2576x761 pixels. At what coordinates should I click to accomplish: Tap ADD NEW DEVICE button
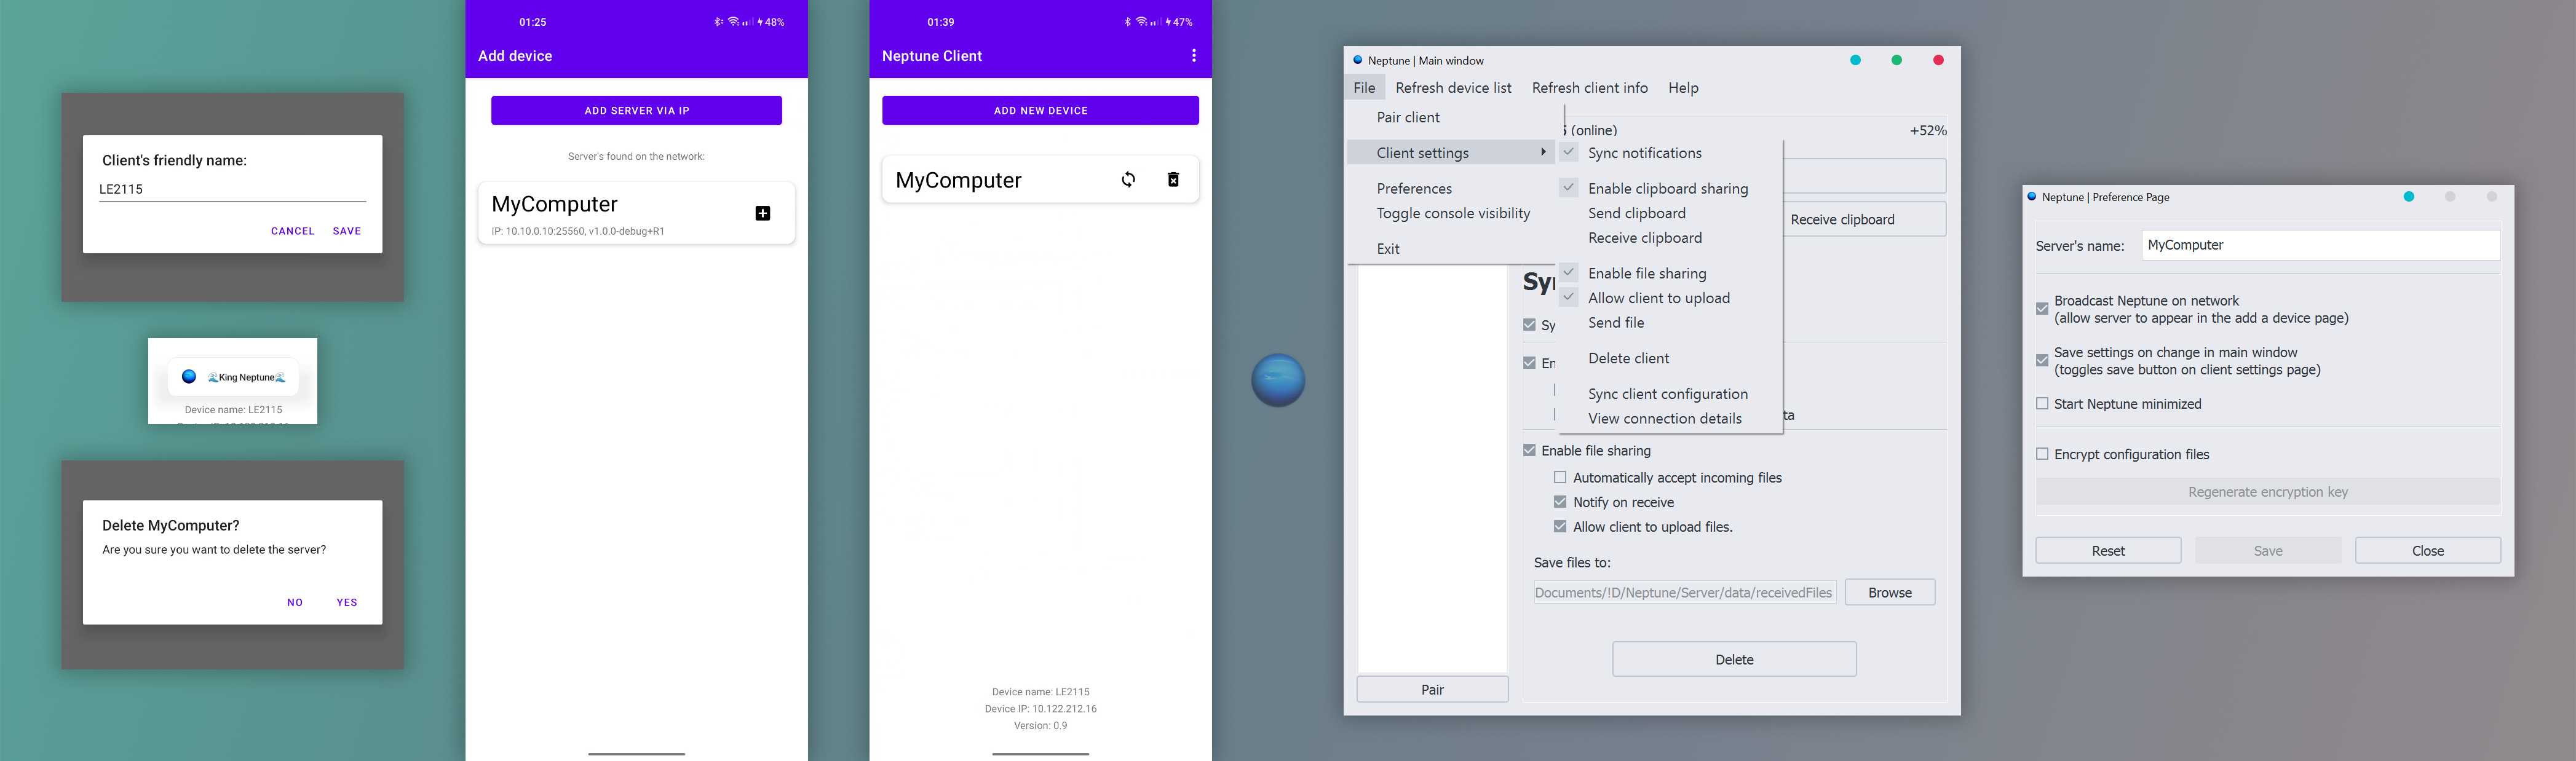tap(1040, 110)
